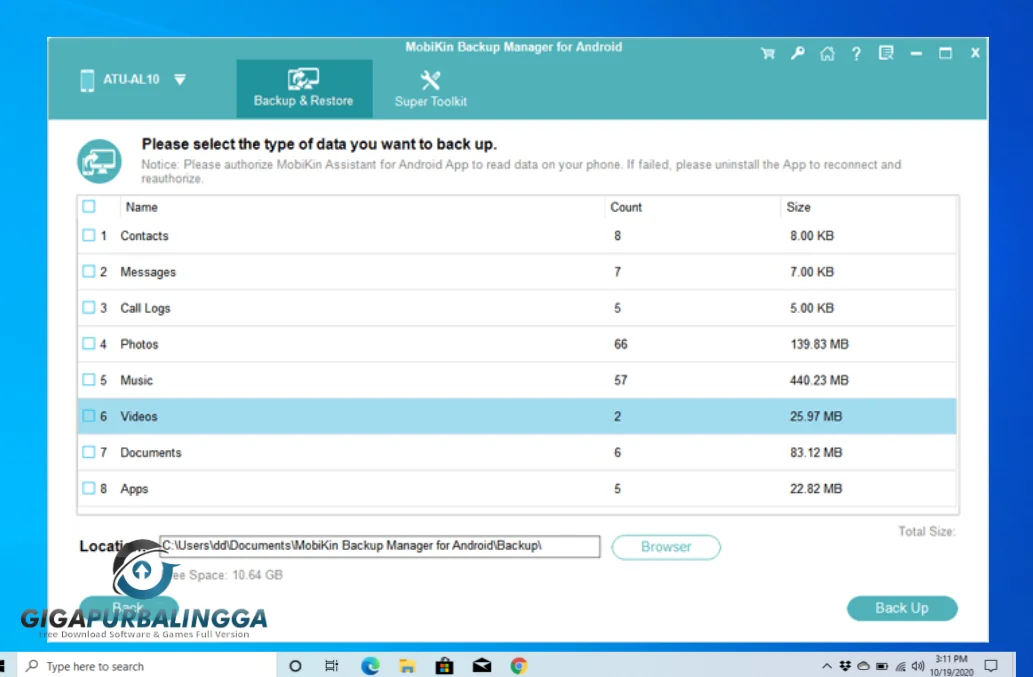Open the feedback note icon
1033x677 pixels.
886,53
